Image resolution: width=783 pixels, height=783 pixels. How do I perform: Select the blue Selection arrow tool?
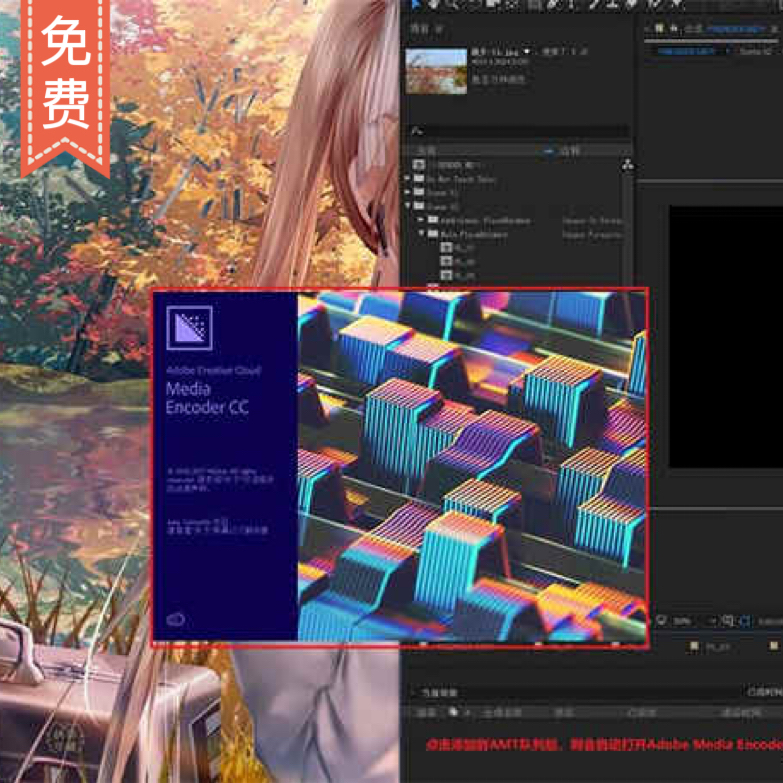[415, 5]
